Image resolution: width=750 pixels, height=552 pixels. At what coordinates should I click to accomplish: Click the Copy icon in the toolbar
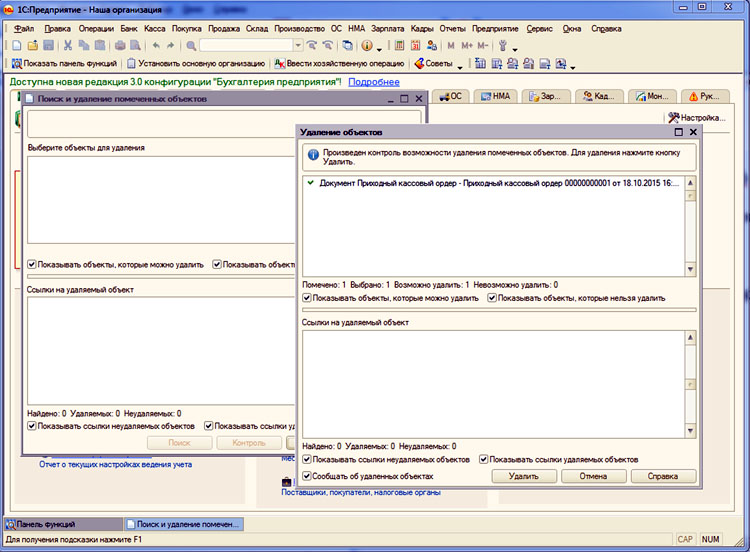click(x=84, y=45)
